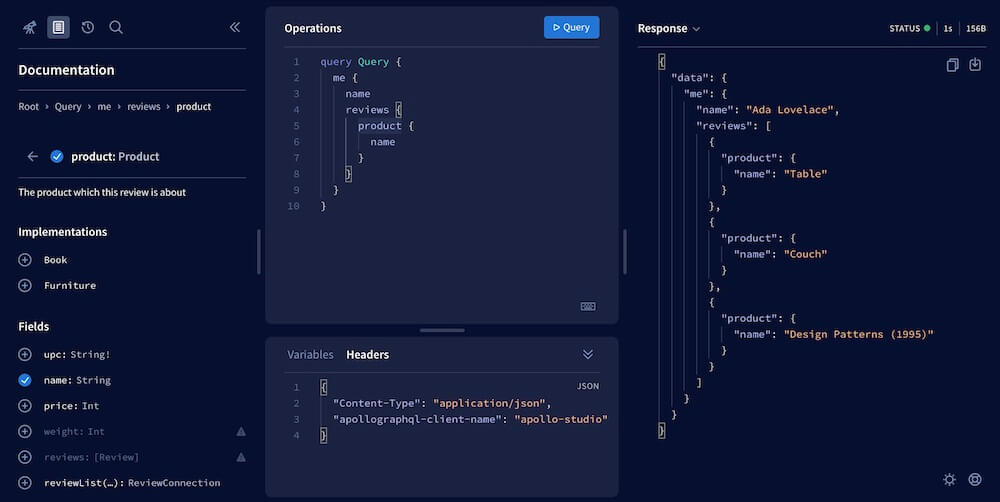Viewport: 1000px width, 502px height.
Task: Open the Explorer telescope icon
Action: point(29,27)
